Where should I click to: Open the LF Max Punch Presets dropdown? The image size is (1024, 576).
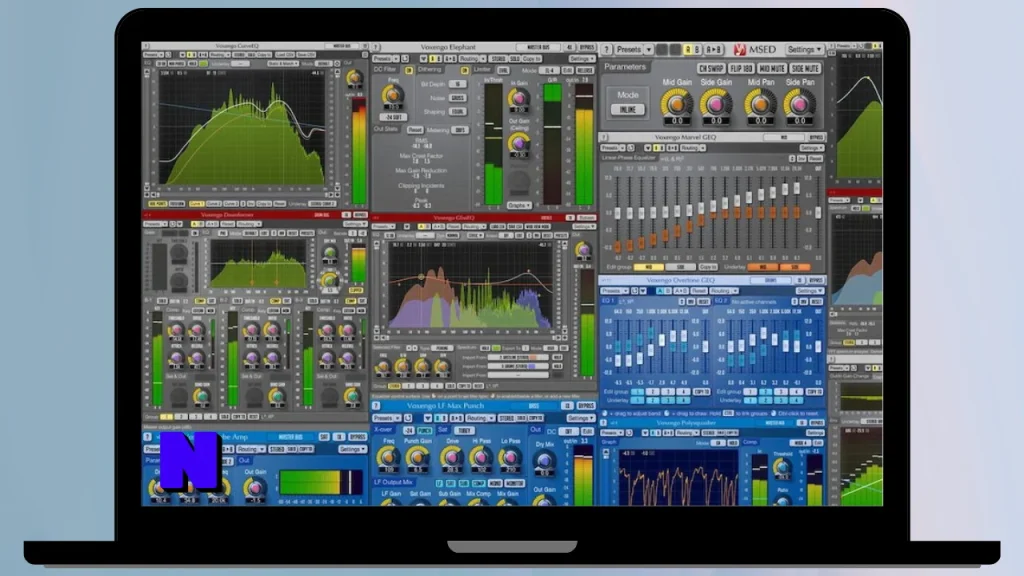pos(386,418)
